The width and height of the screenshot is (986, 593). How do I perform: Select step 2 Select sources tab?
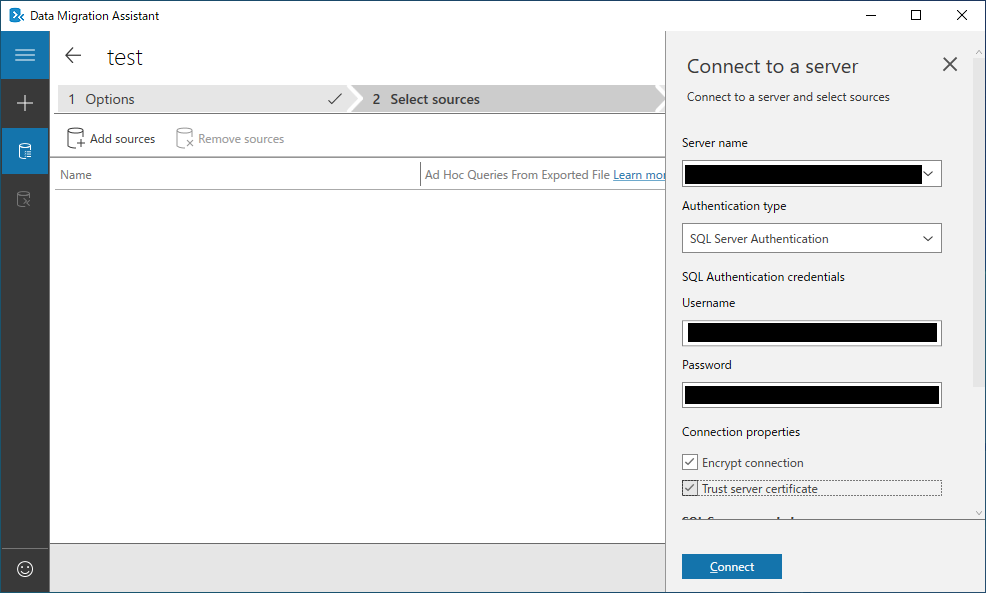pyautogui.click(x=506, y=99)
